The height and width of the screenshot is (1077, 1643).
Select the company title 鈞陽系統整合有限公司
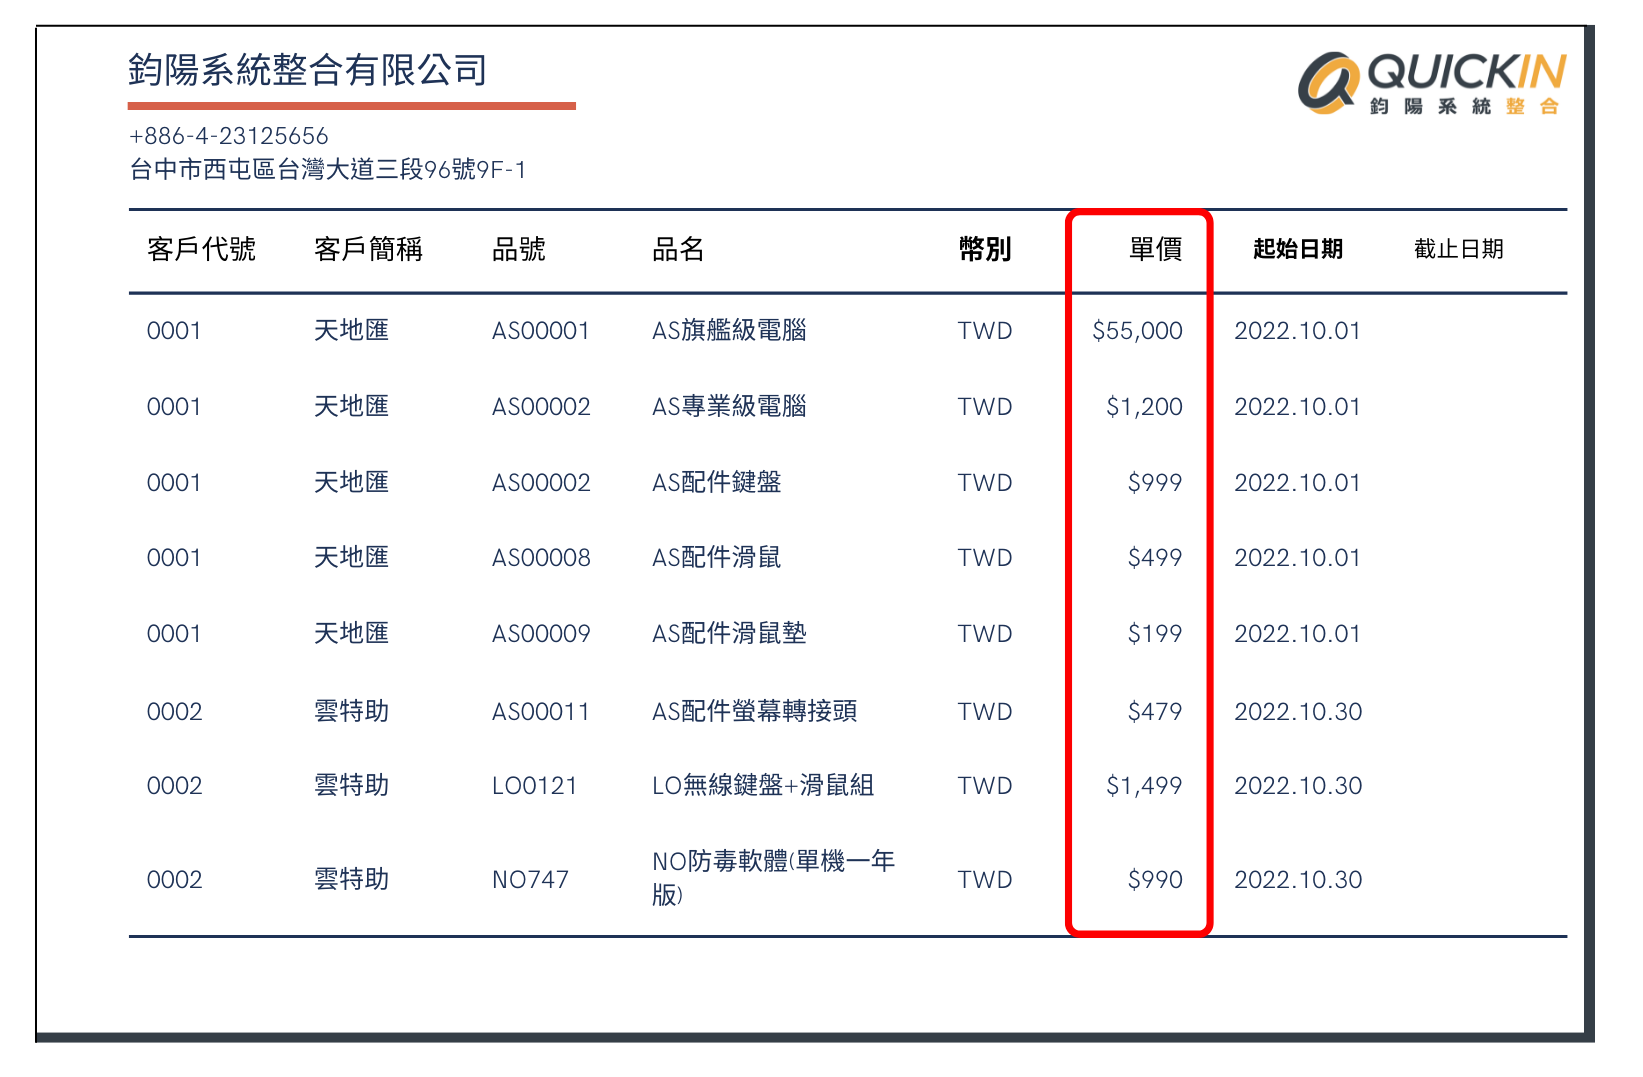tap(308, 70)
